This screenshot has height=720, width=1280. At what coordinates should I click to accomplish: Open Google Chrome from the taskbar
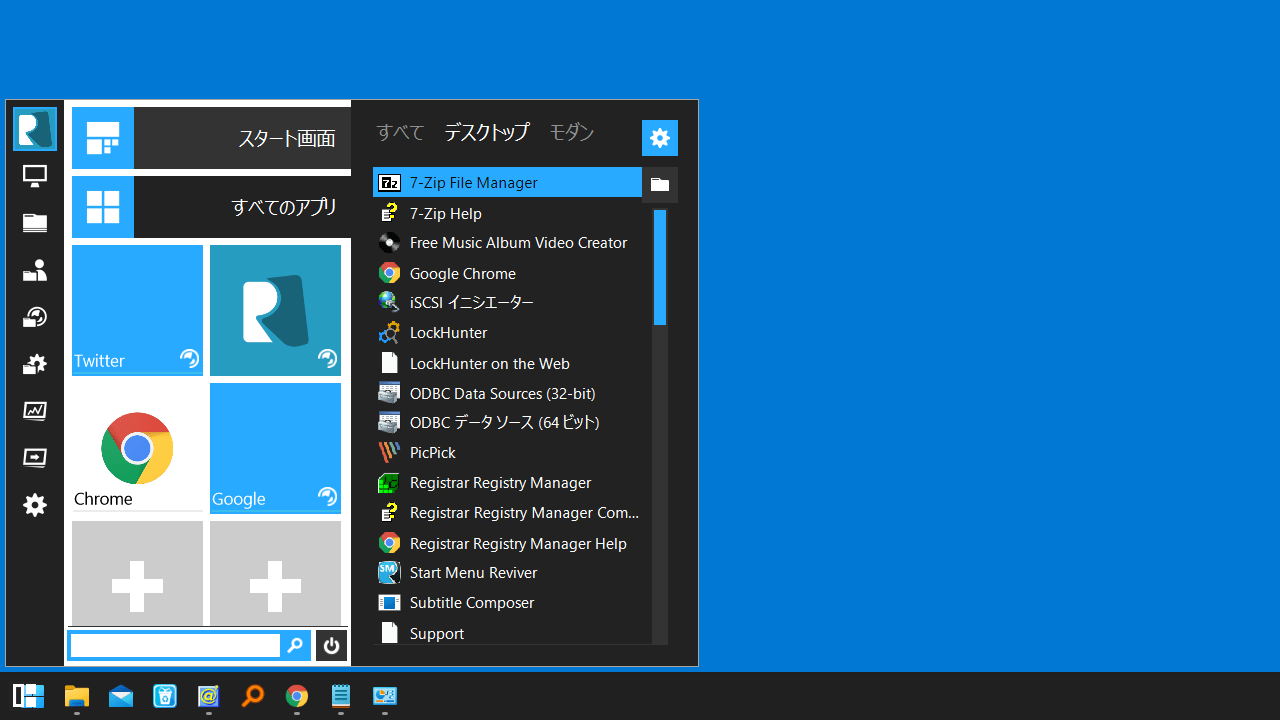[297, 696]
